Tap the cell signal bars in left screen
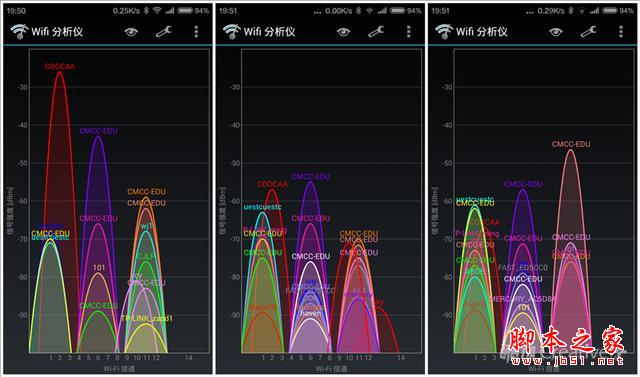The width and height of the screenshot is (640, 377). point(169,11)
